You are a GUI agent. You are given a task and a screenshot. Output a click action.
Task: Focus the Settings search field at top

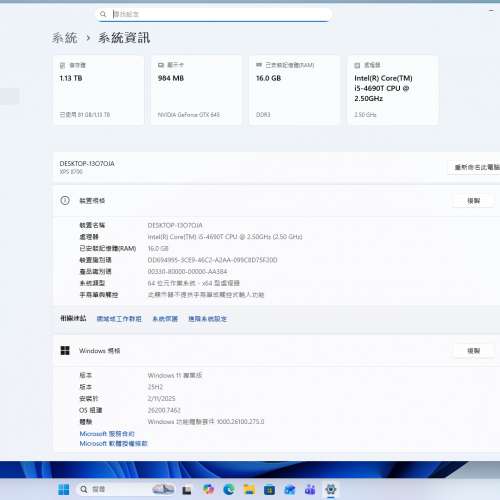coord(214,14)
